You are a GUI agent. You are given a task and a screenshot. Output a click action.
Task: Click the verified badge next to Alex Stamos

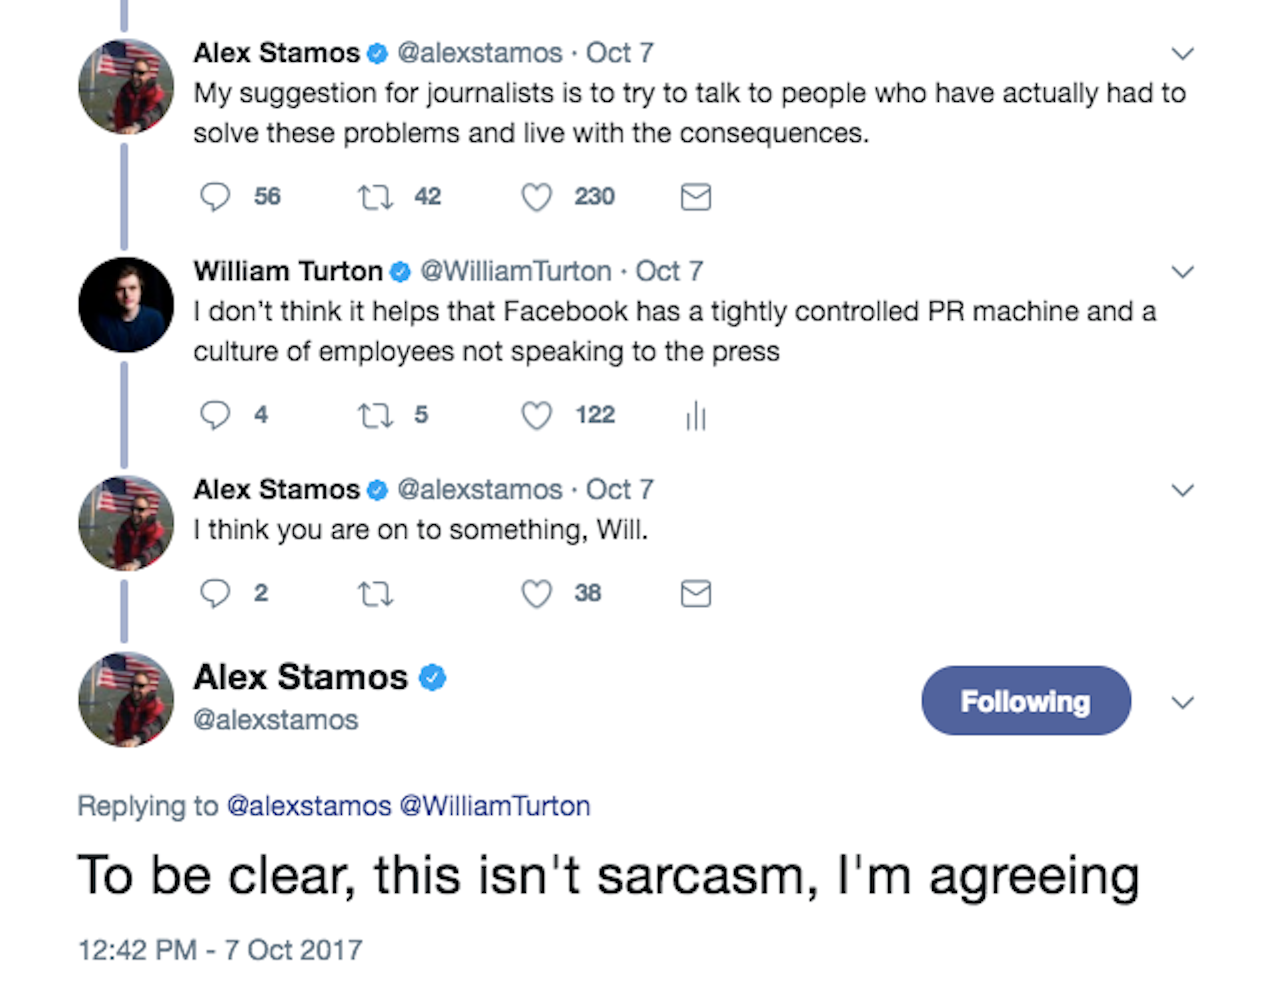click(x=376, y=52)
